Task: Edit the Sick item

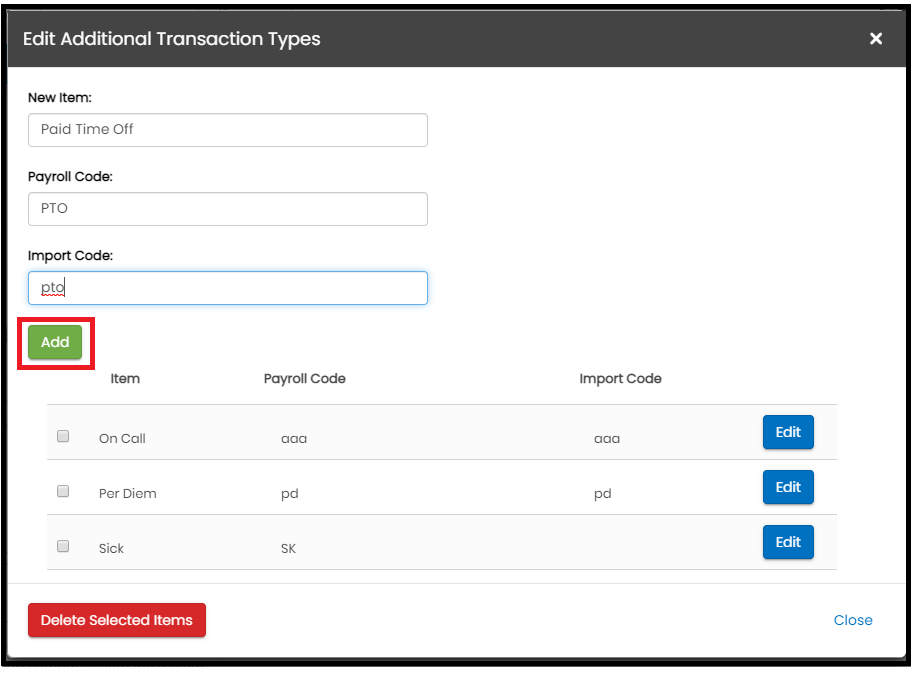Action: 788,542
